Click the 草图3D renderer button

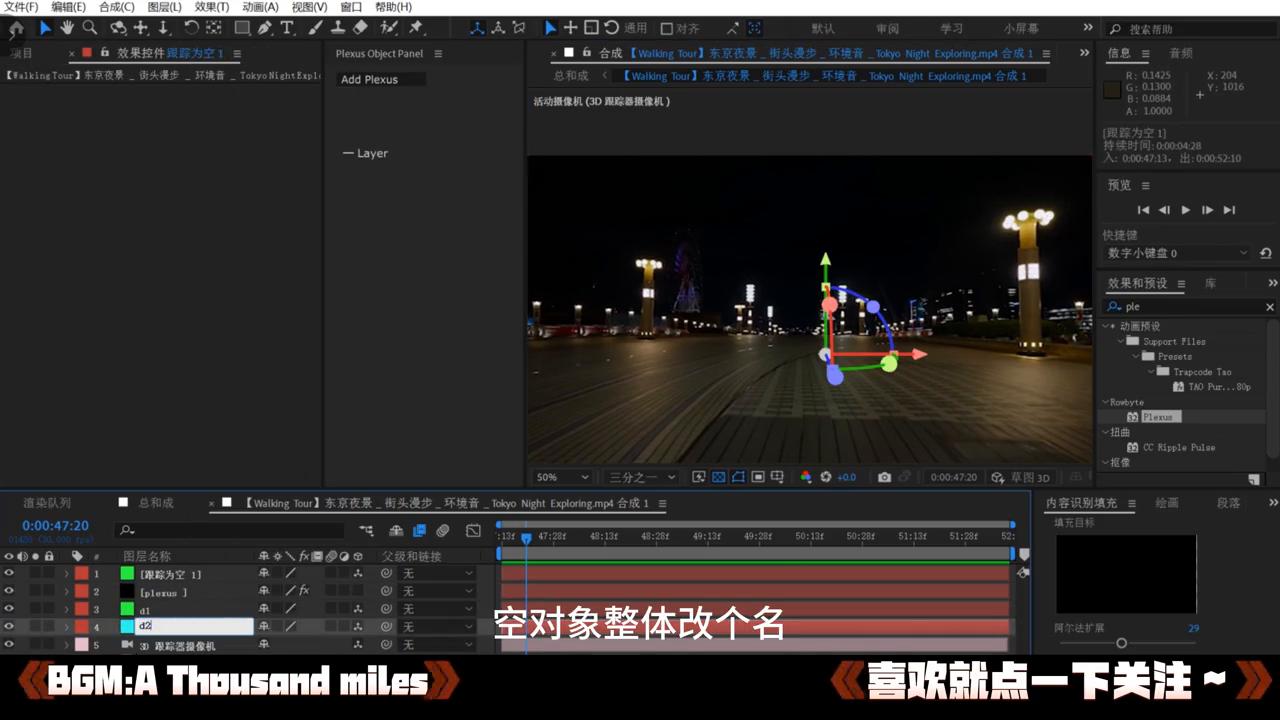click(x=1028, y=477)
